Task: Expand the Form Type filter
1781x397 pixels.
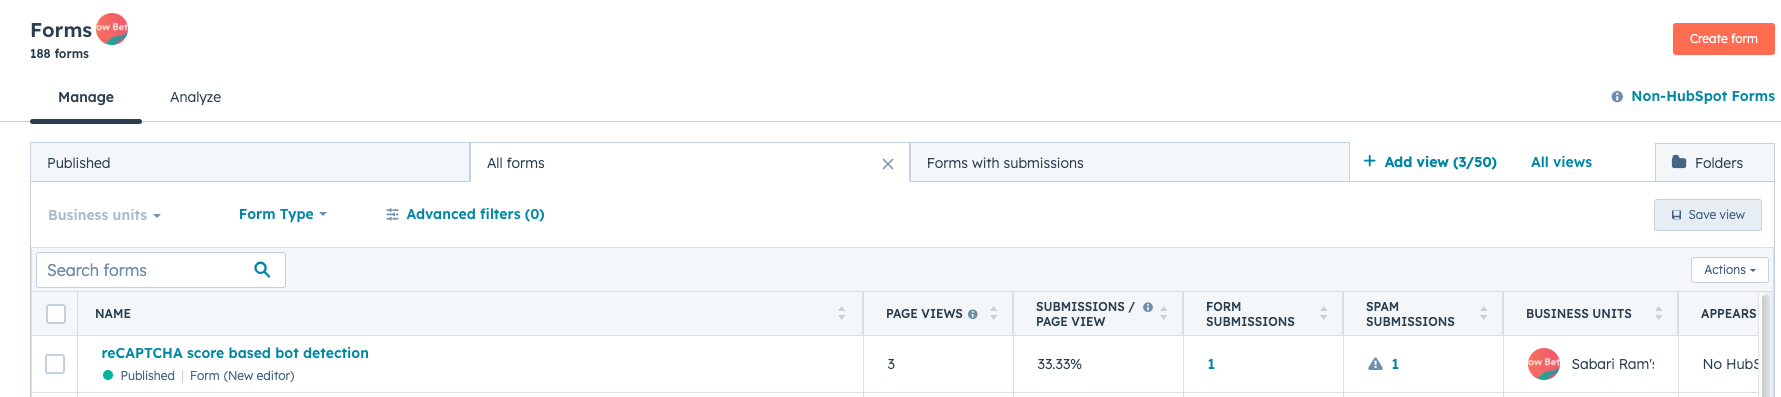Action: point(282,214)
